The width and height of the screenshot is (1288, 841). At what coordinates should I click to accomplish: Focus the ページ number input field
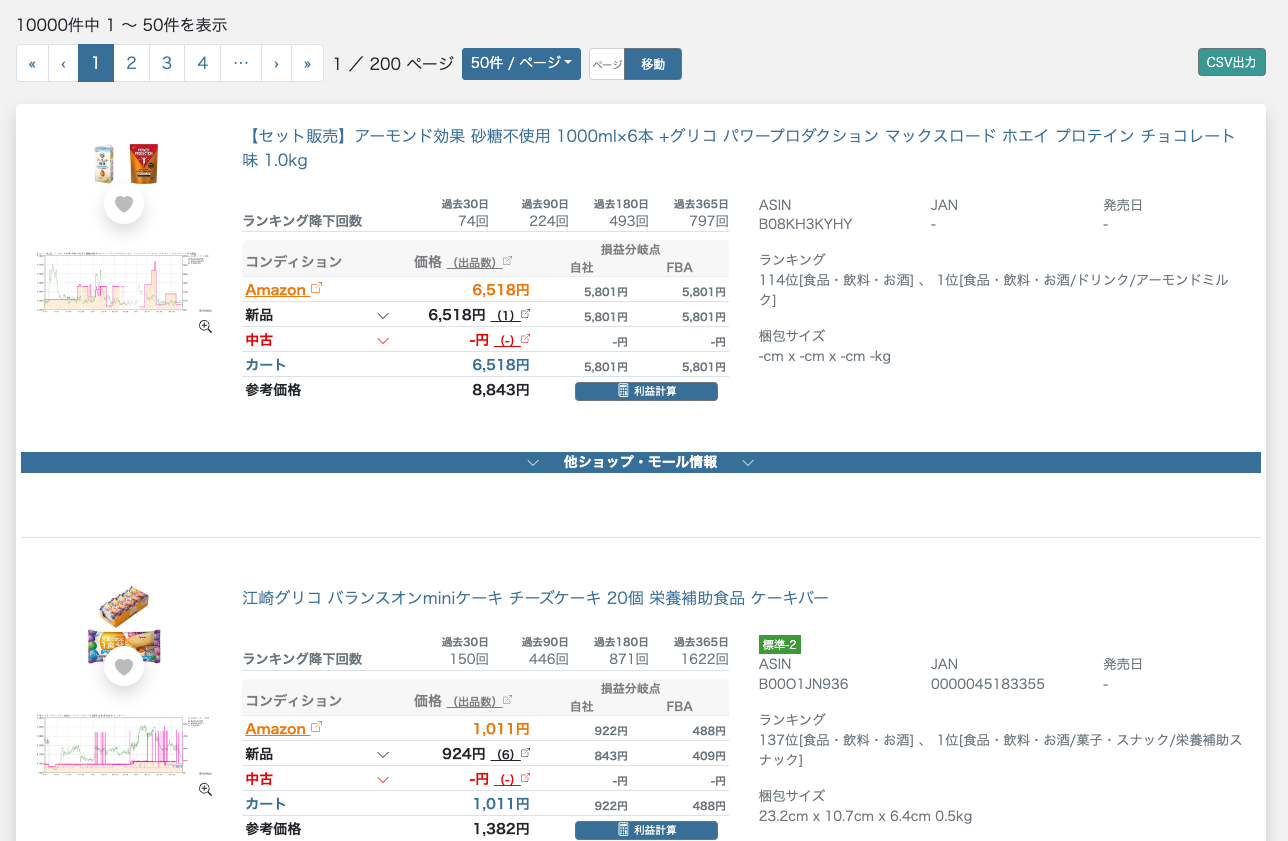click(x=607, y=64)
